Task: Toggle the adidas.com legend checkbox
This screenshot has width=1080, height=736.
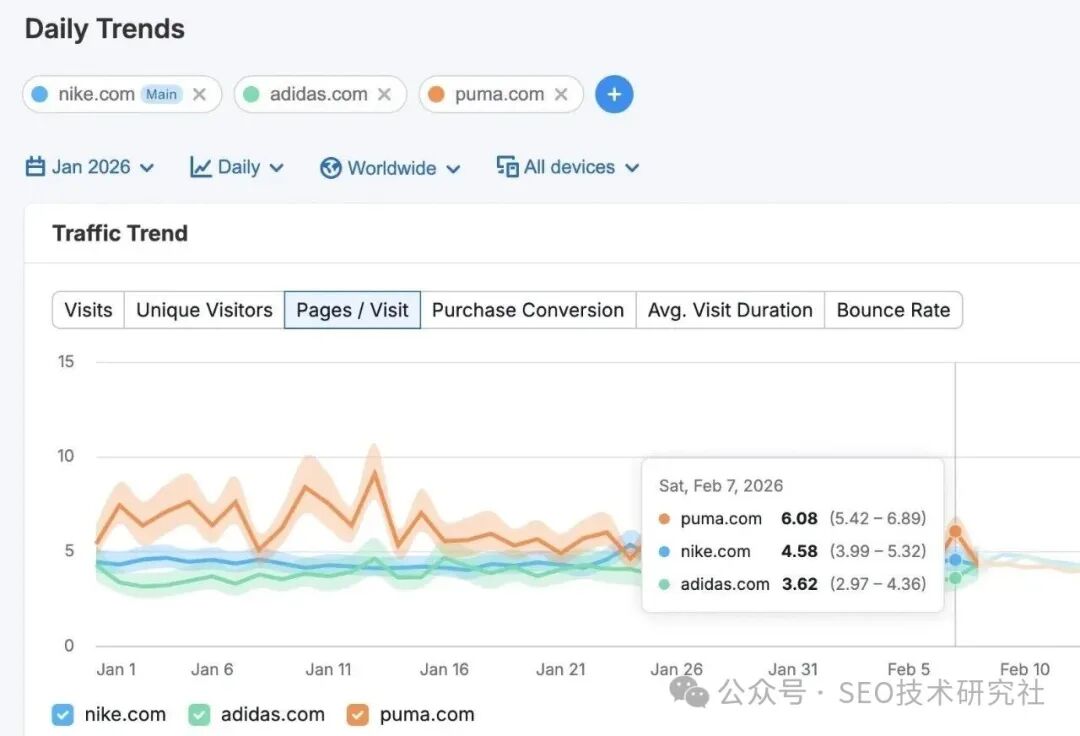Action: coord(199,715)
